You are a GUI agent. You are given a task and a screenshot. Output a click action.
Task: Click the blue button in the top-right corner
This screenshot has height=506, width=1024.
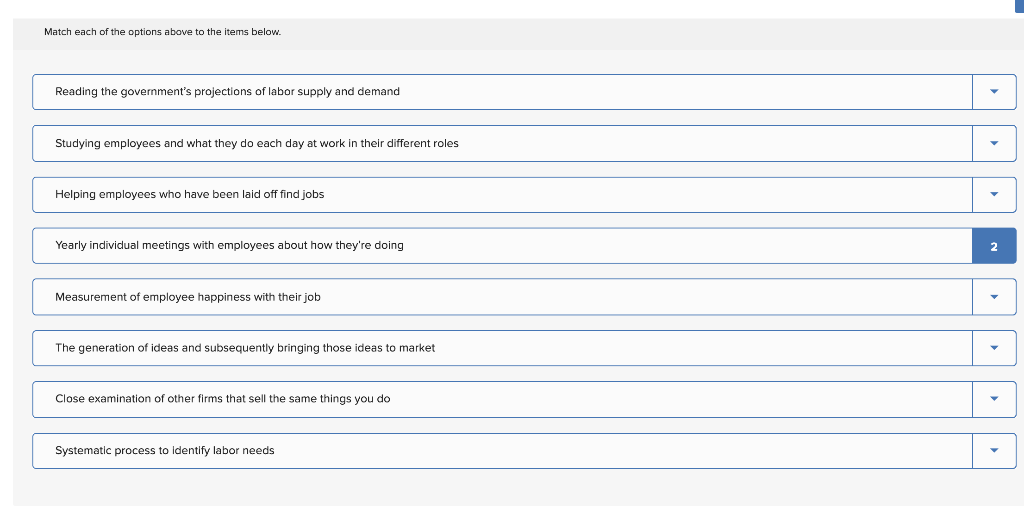click(1018, 6)
